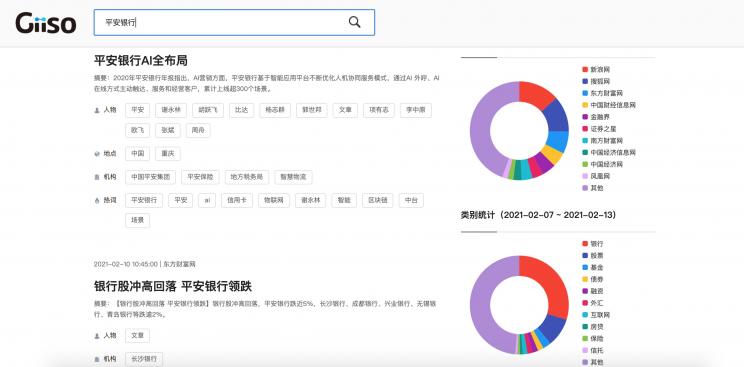This screenshot has width=744, height=367.
Task: Select the 比达 person tag
Action: pos(242,110)
